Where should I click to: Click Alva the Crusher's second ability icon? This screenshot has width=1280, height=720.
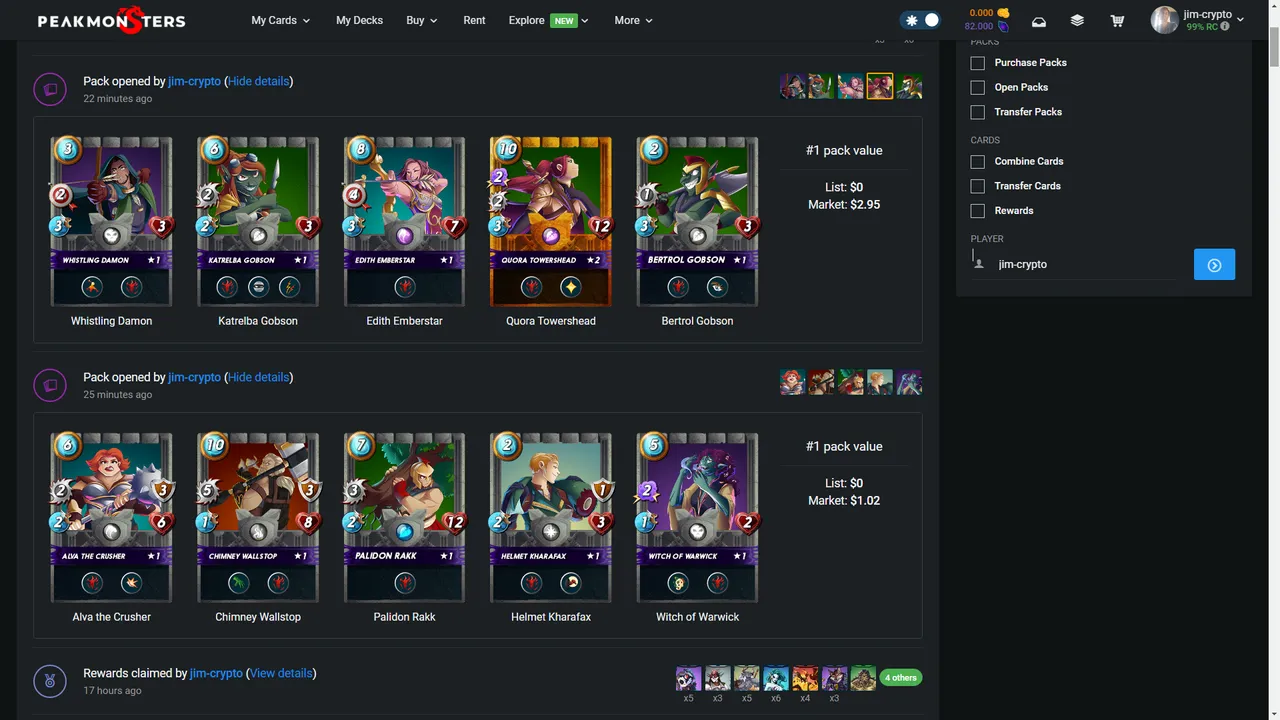click(x=131, y=583)
